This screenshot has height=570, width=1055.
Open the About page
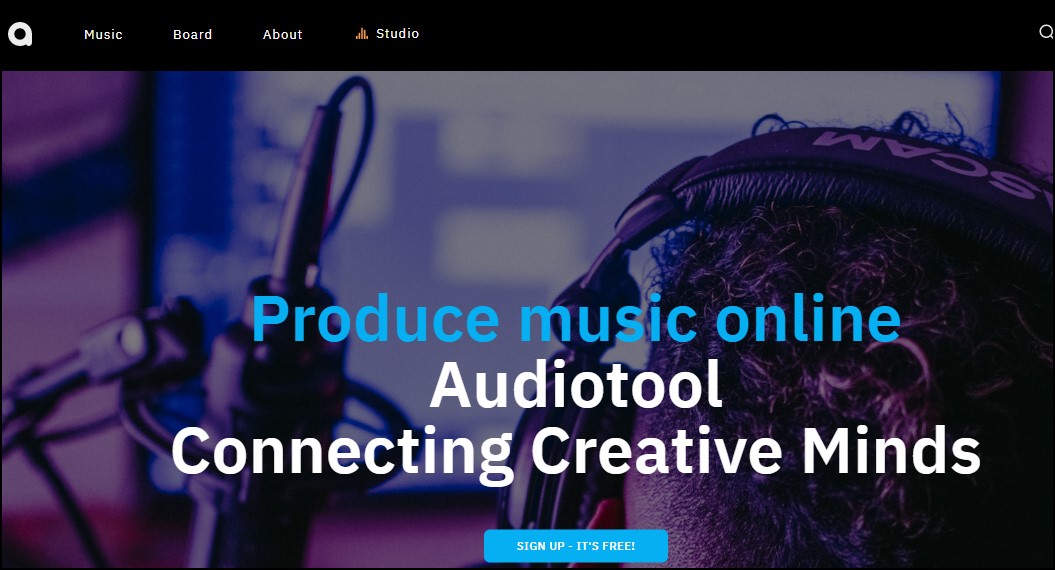pyautogui.click(x=283, y=34)
